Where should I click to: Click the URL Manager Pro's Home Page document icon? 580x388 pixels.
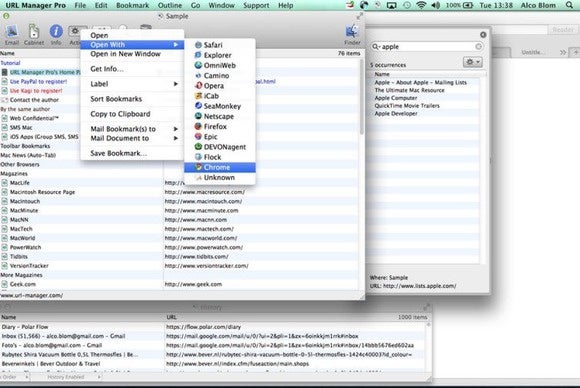click(4, 72)
